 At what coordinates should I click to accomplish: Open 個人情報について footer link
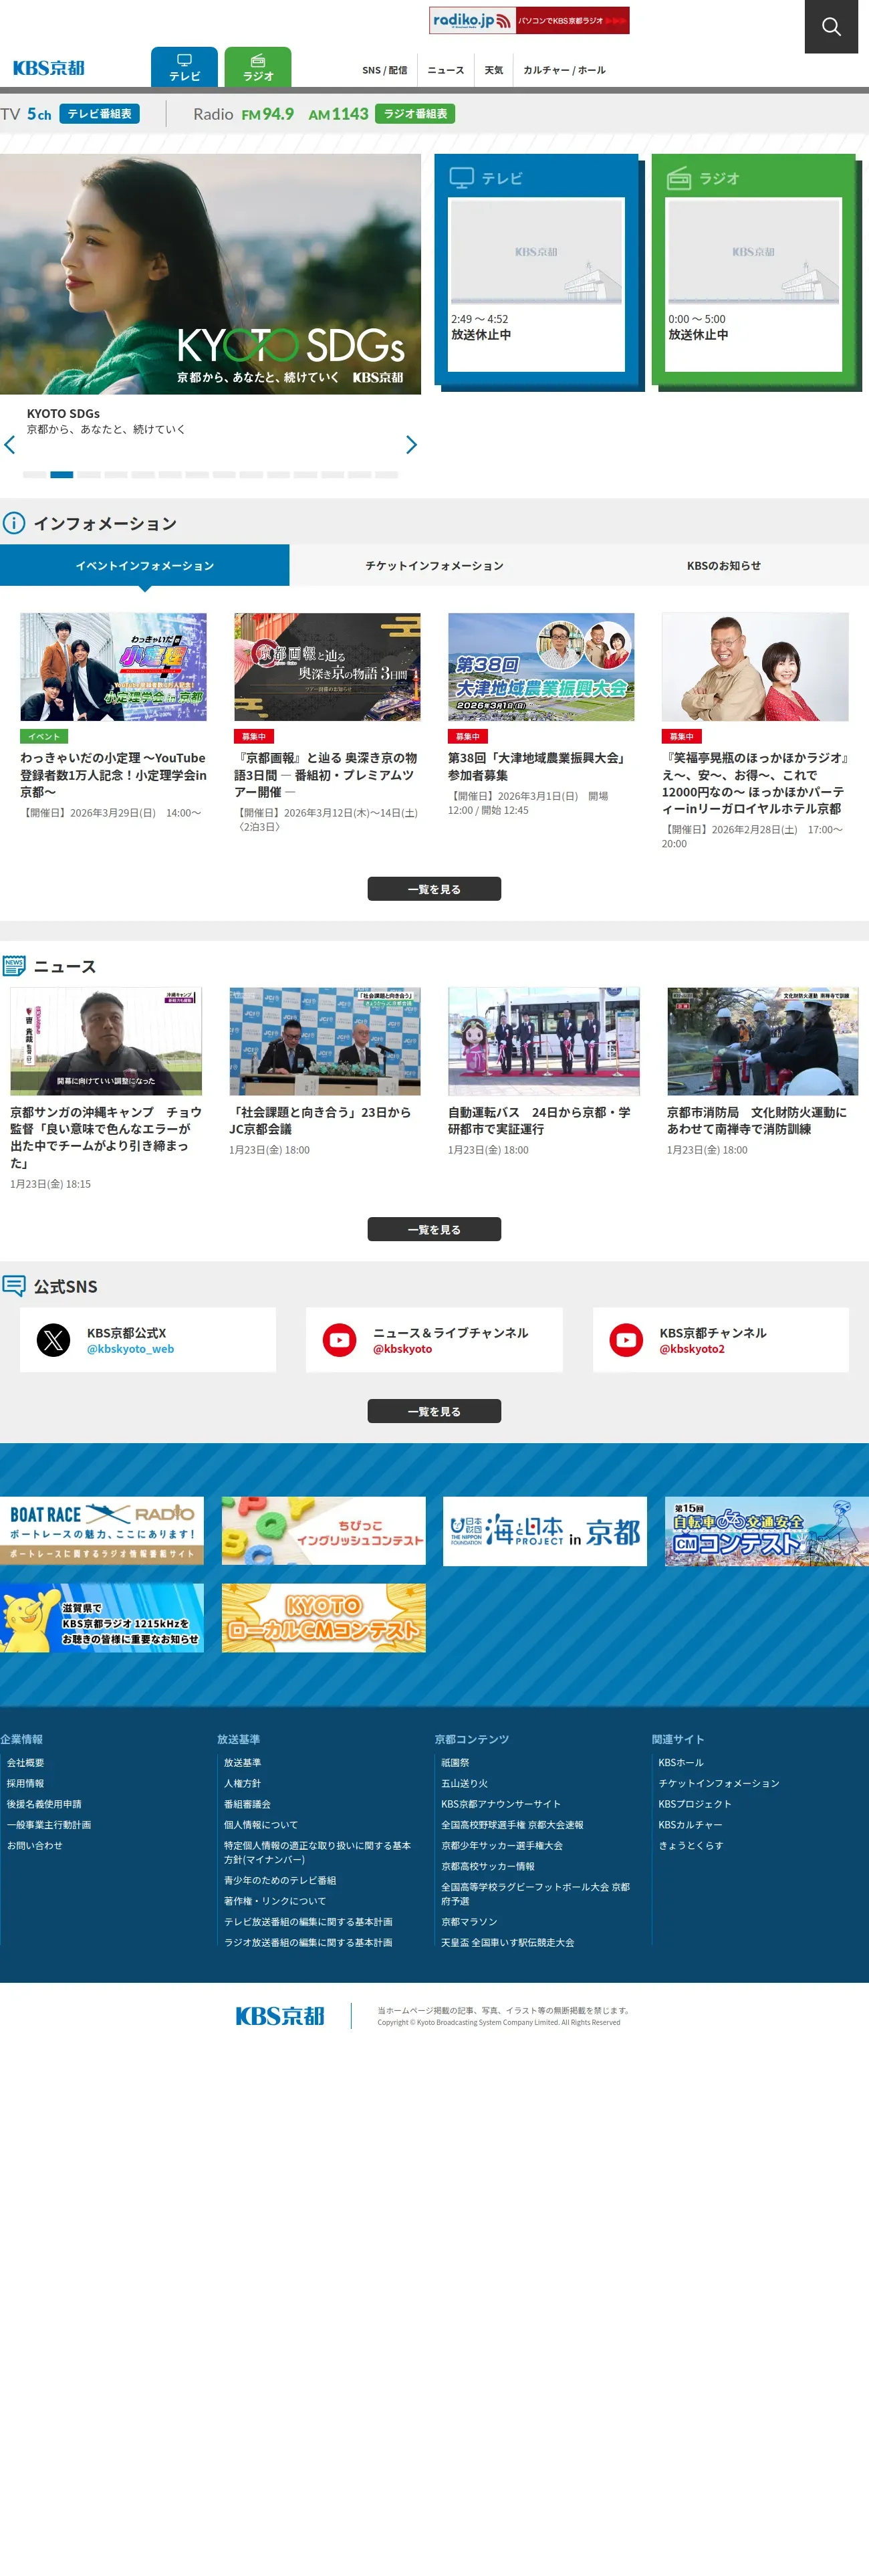click(261, 1824)
